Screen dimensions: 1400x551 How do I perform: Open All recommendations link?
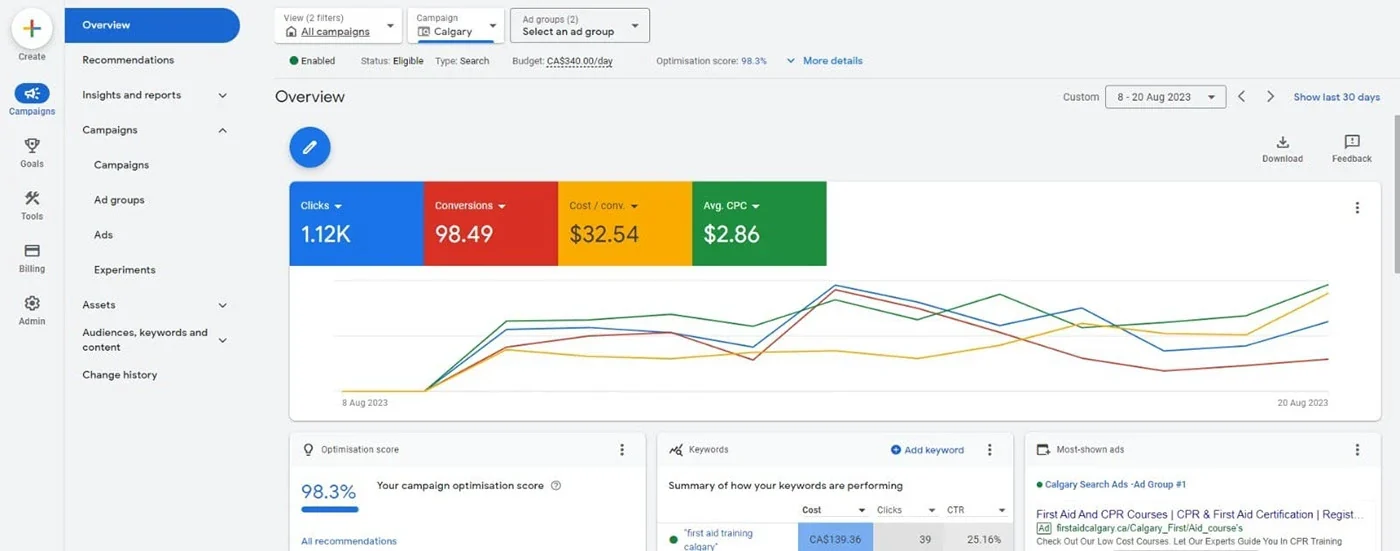[349, 541]
